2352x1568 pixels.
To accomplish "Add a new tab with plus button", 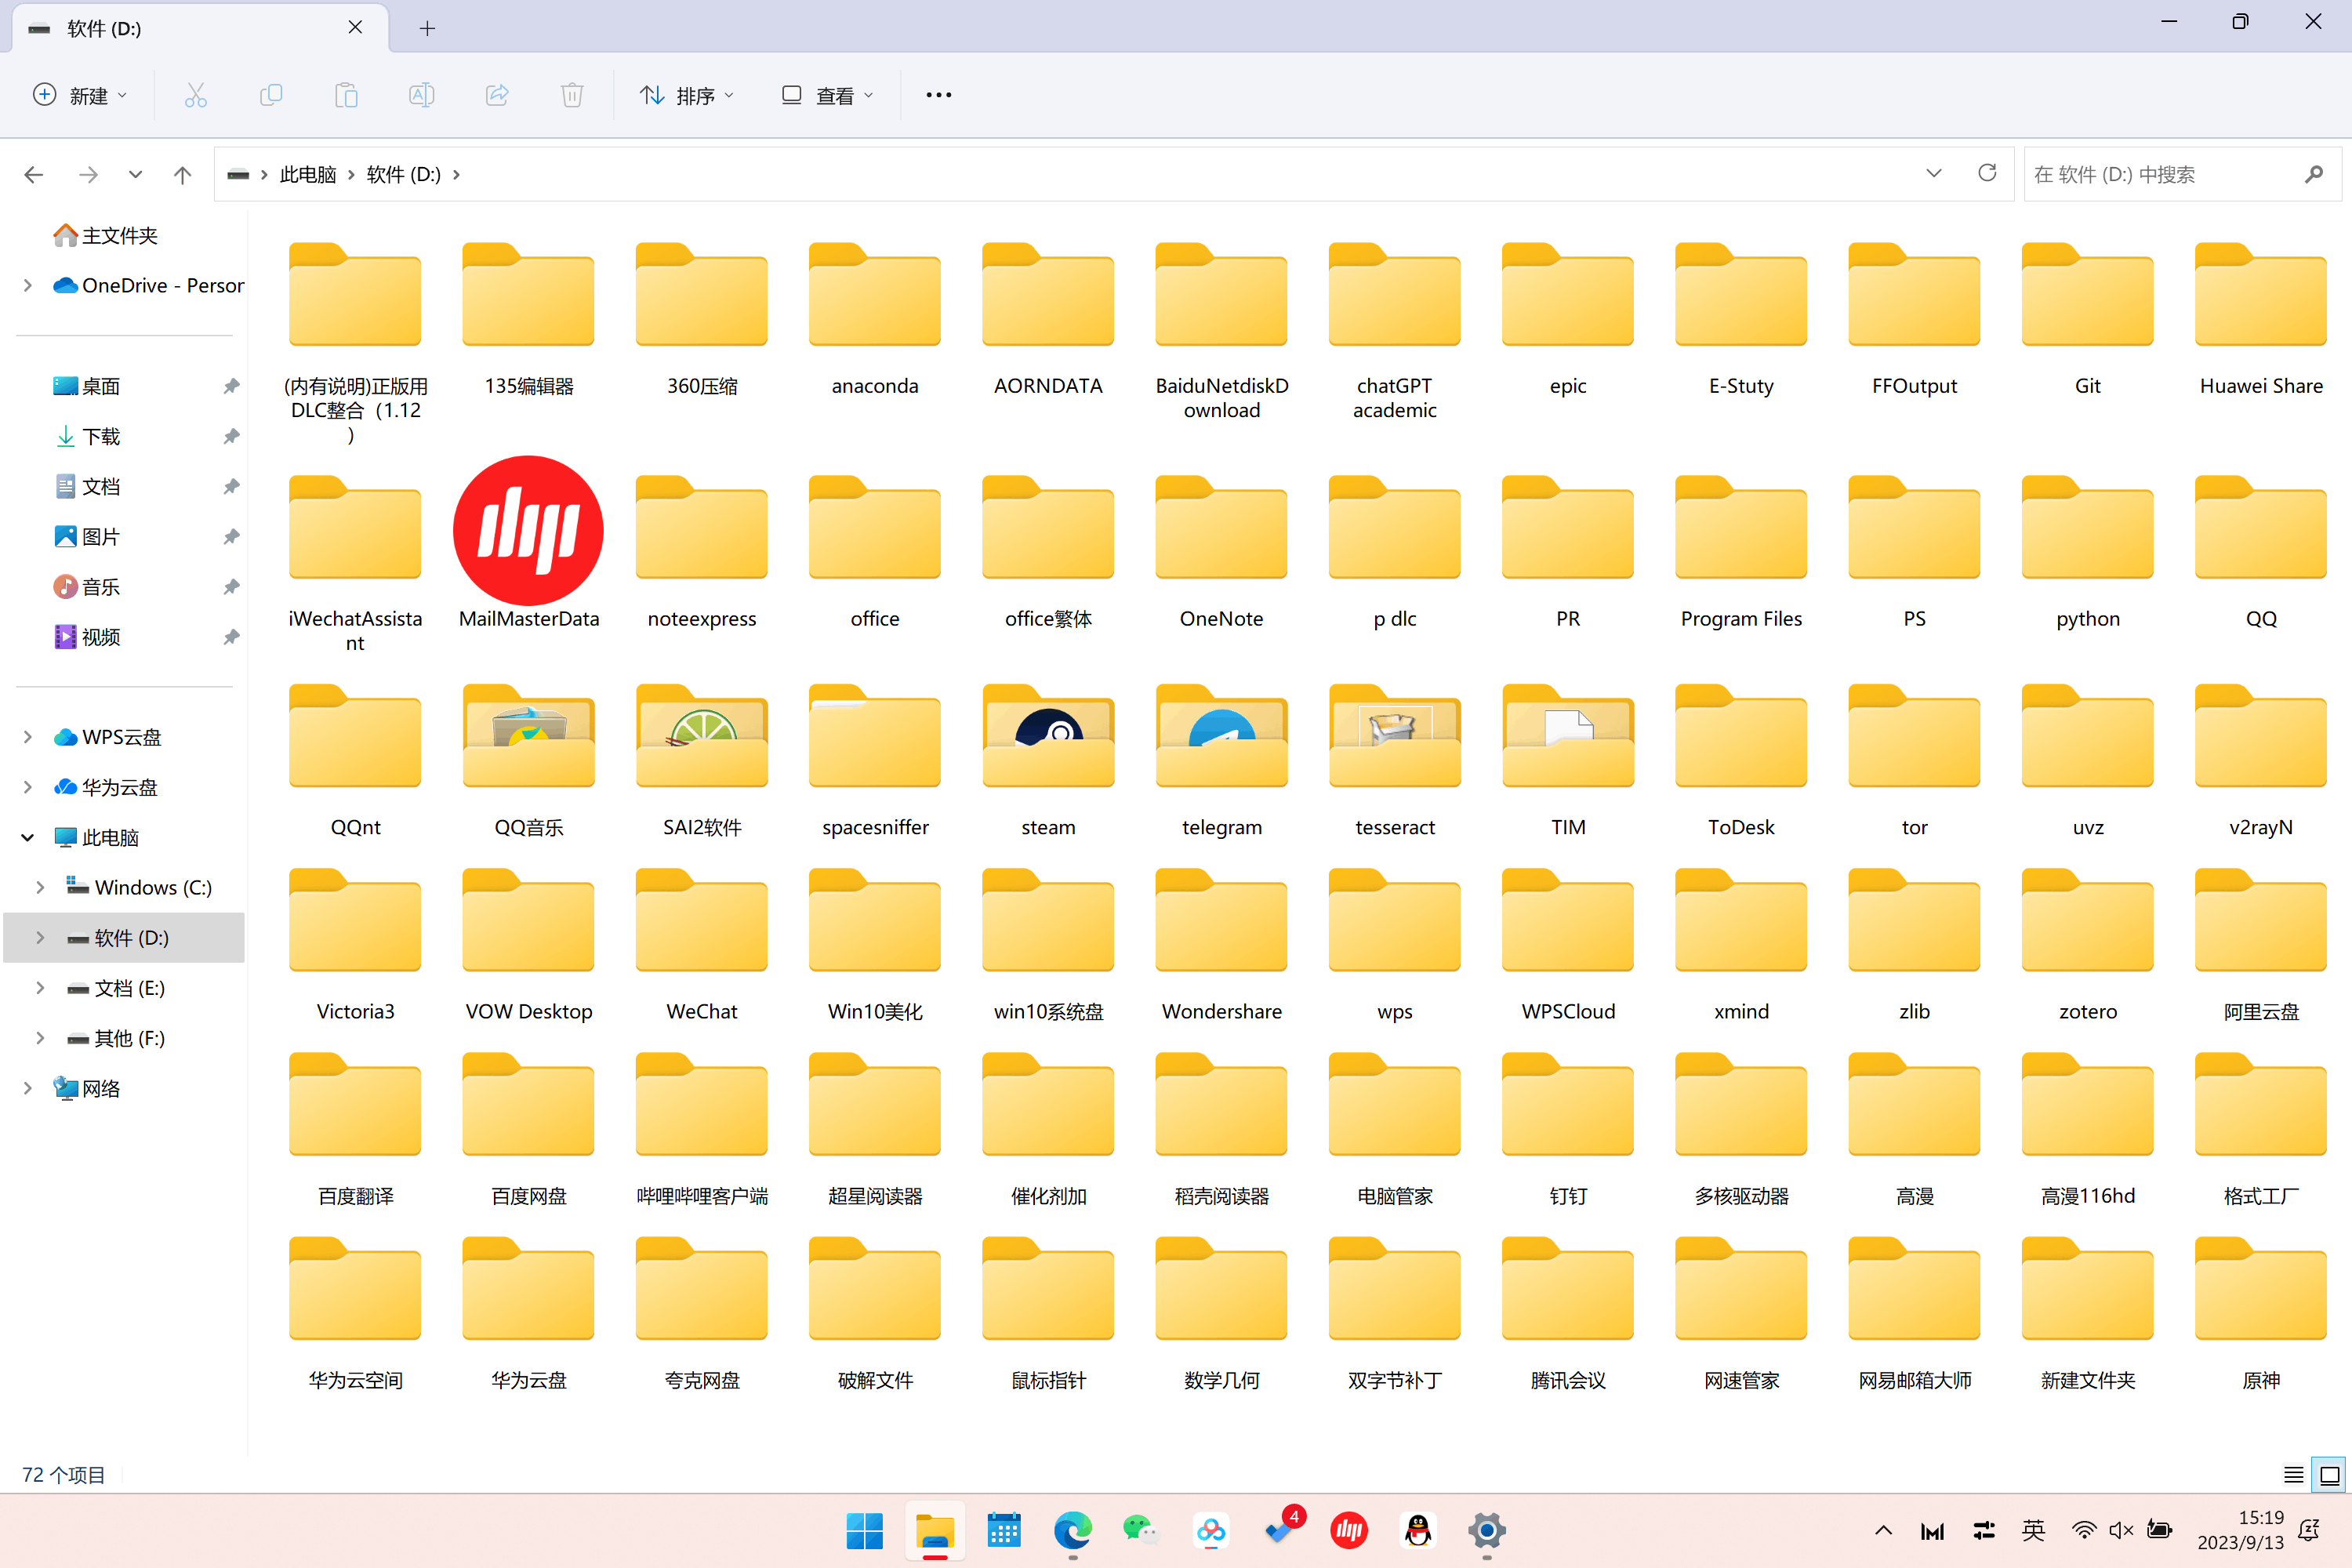I will 427,28.
